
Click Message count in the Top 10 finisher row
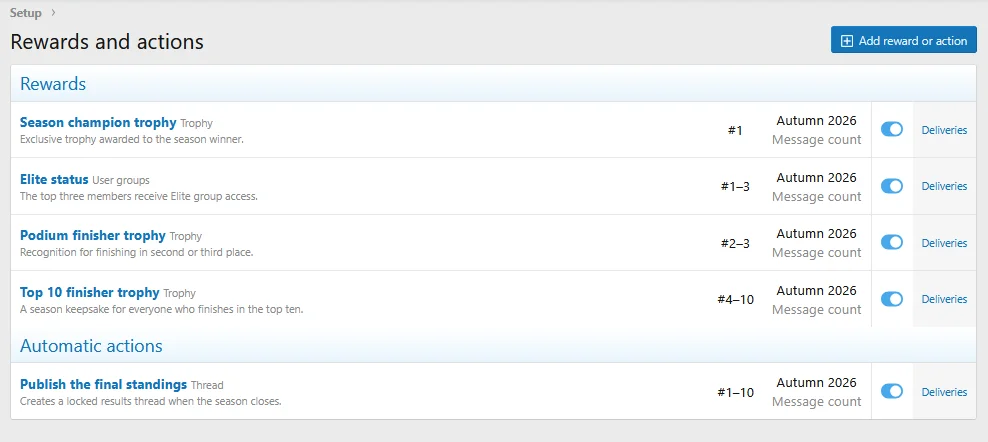tap(816, 310)
